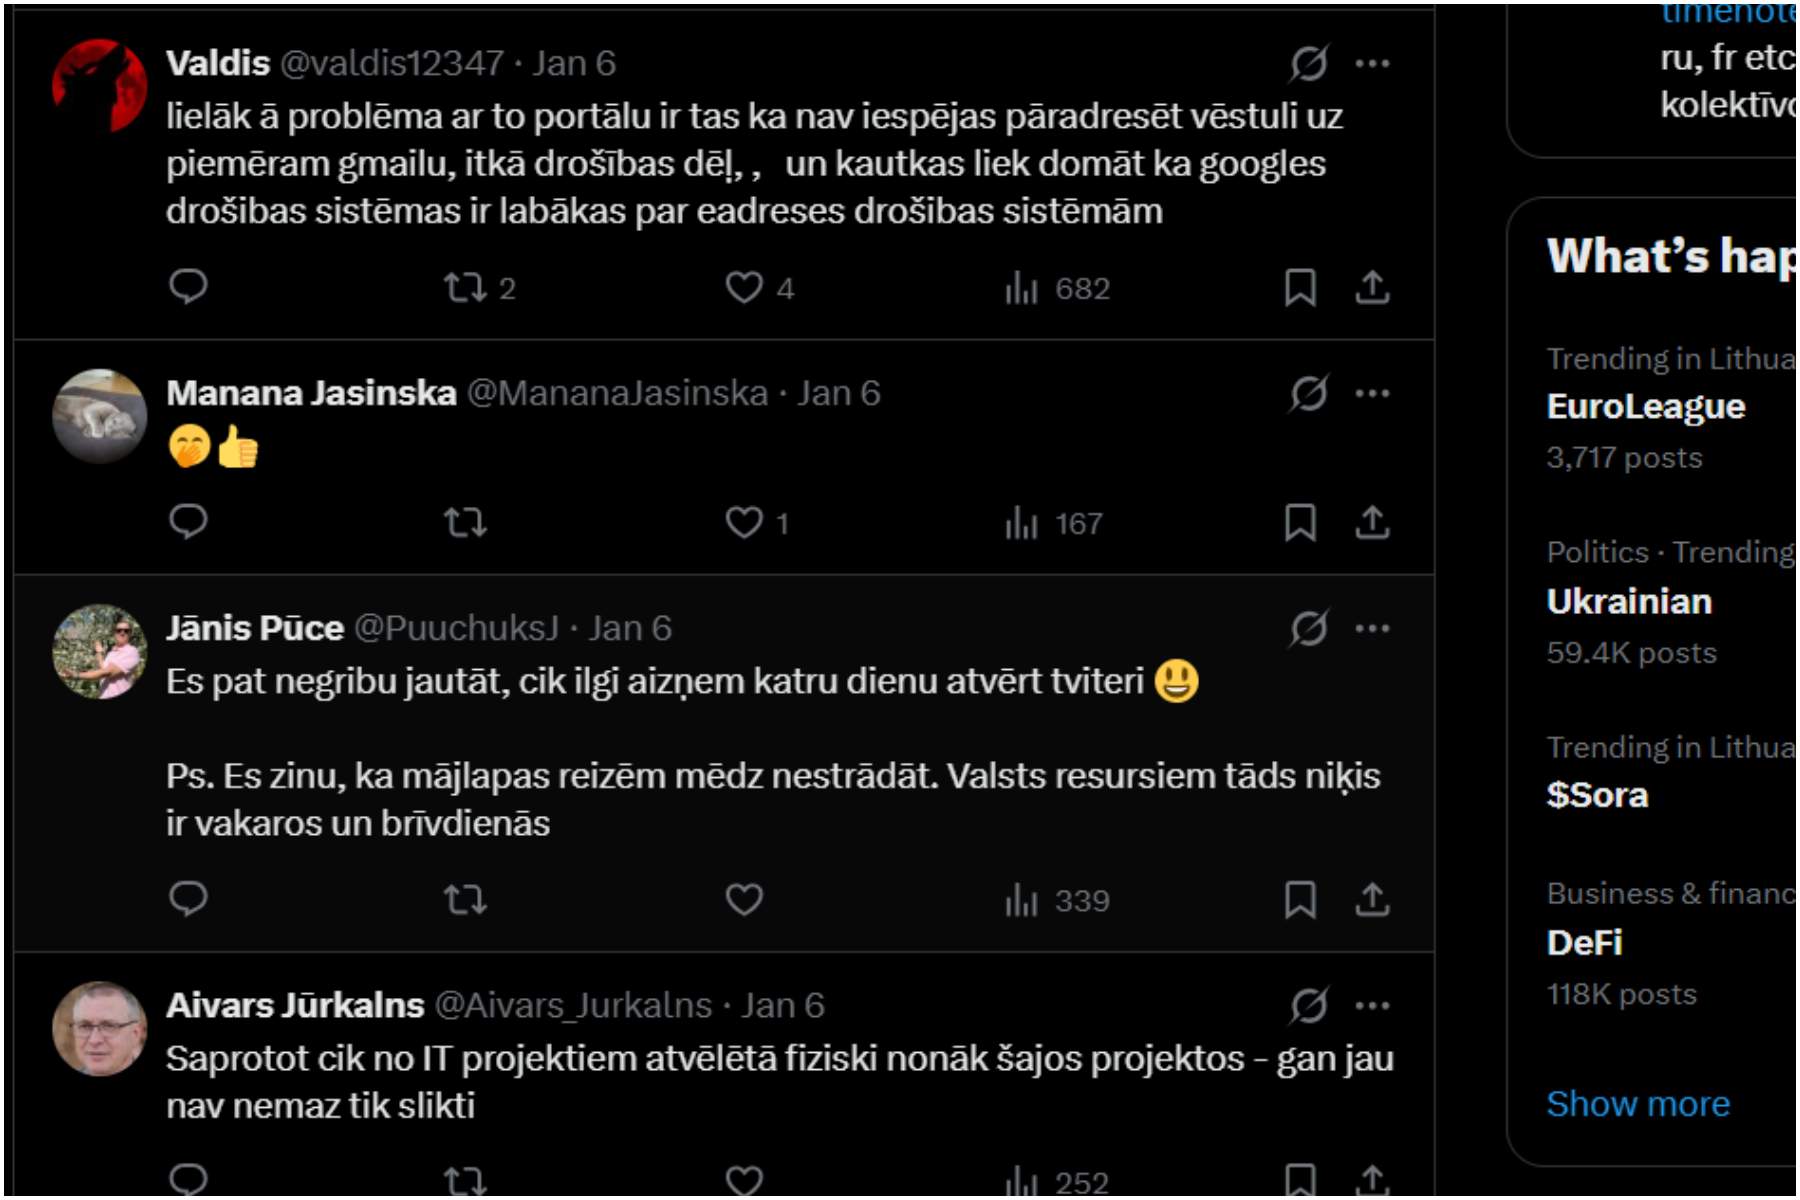Bookmark Jānis Pūce's post
Image resolution: width=1800 pixels, height=1200 pixels.
point(1300,900)
